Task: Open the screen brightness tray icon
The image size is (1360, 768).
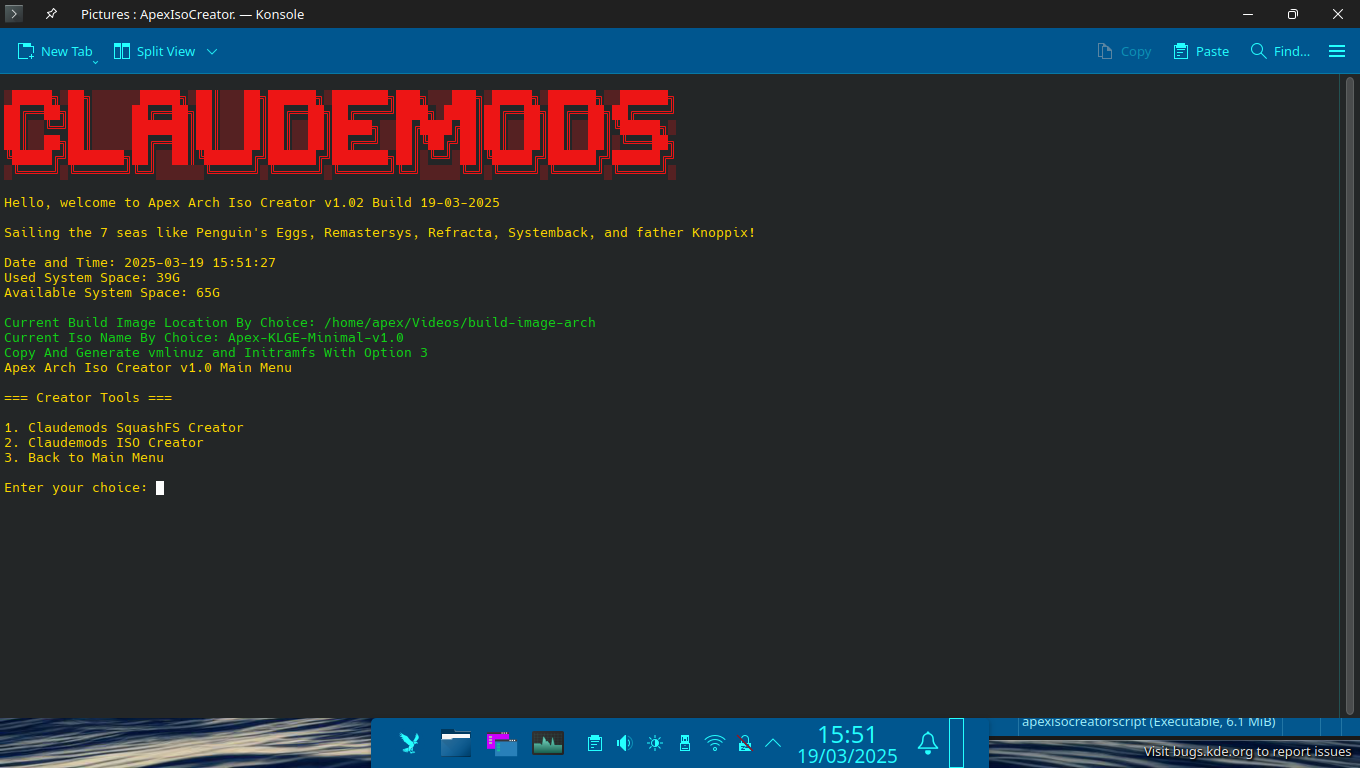Action: click(655, 743)
